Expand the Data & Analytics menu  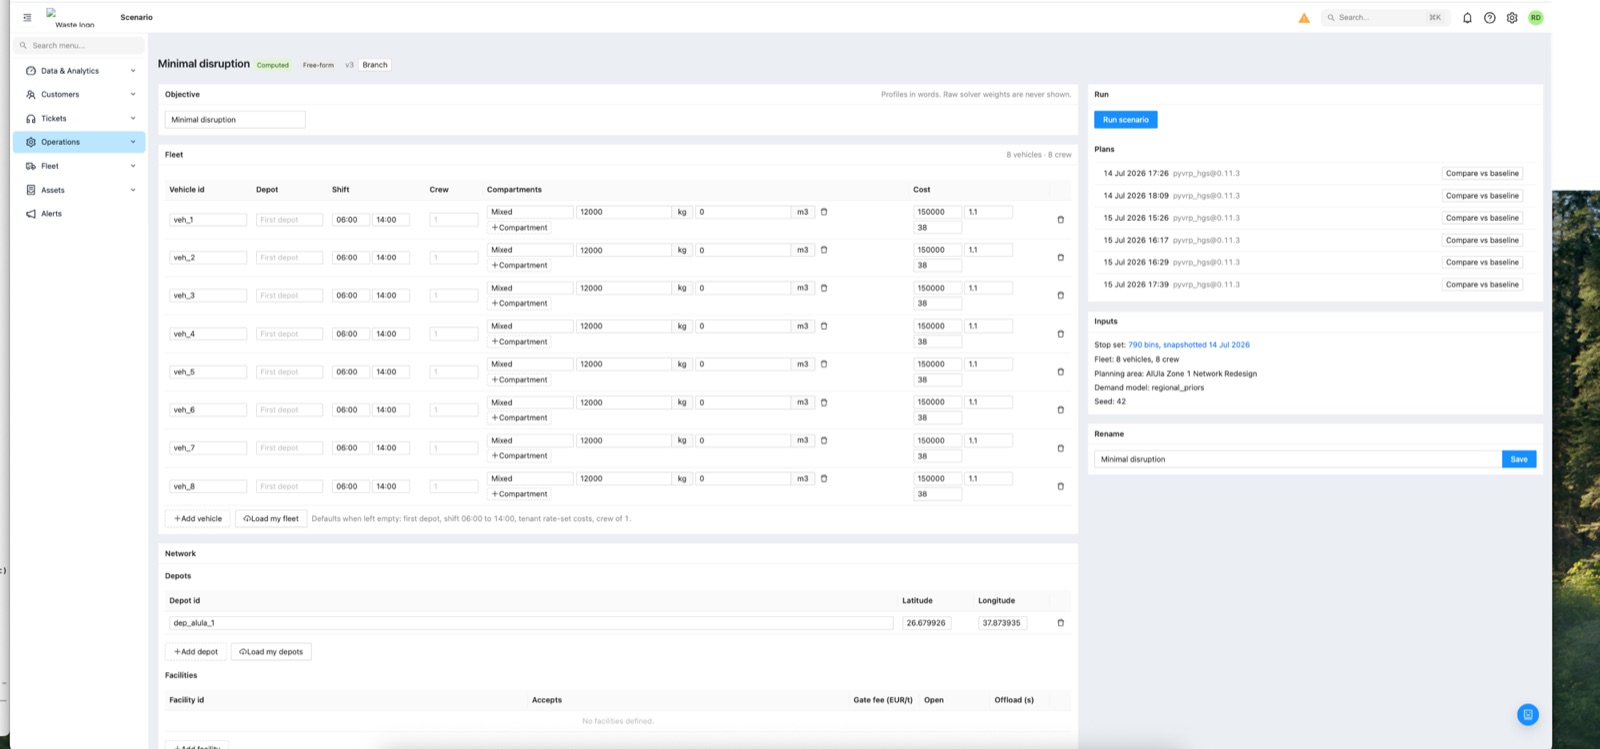(80, 71)
